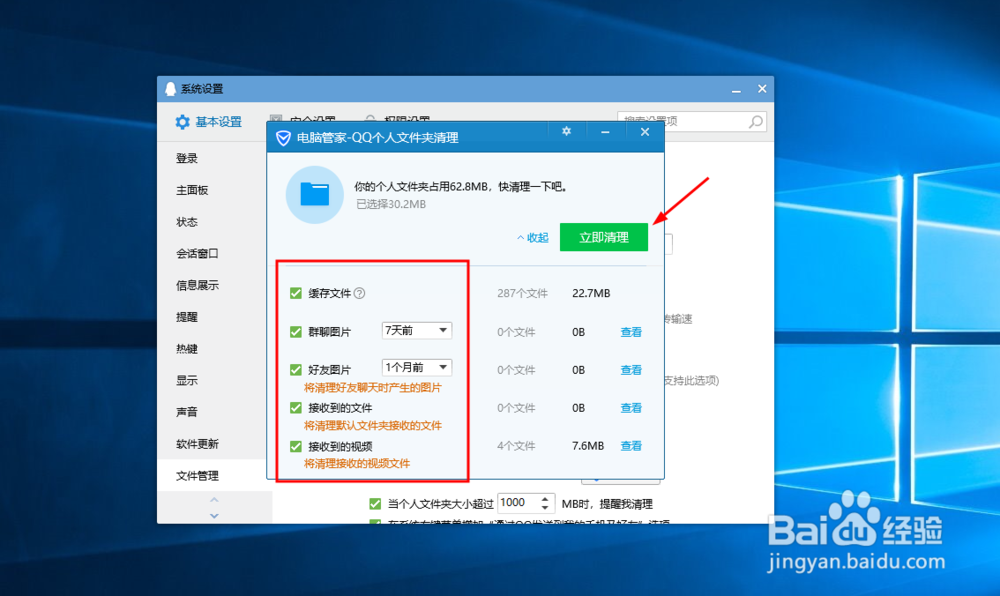This screenshot has height=596, width=1000.
Task: Uncheck the 缓存文件 checkbox
Action: point(296,293)
